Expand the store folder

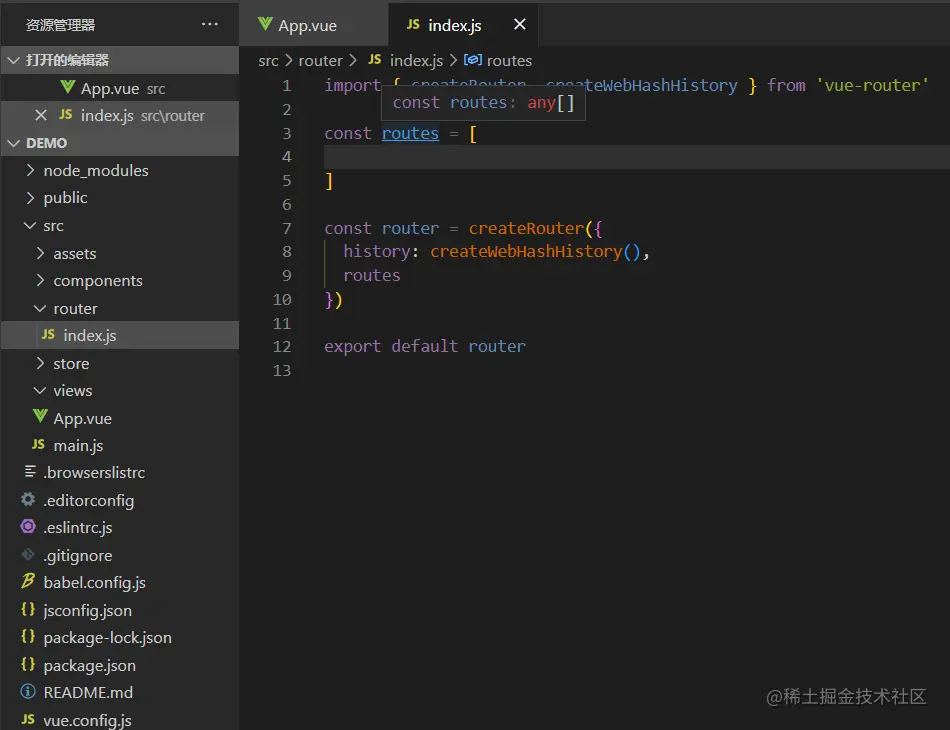pos(119,363)
